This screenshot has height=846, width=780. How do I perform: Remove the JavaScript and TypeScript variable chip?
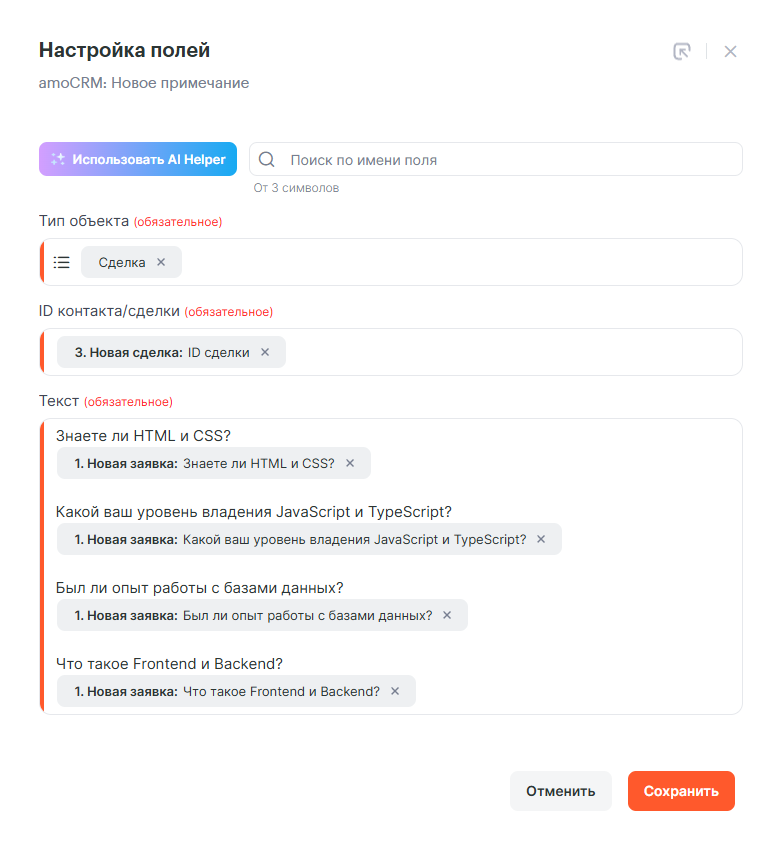[x=541, y=539]
